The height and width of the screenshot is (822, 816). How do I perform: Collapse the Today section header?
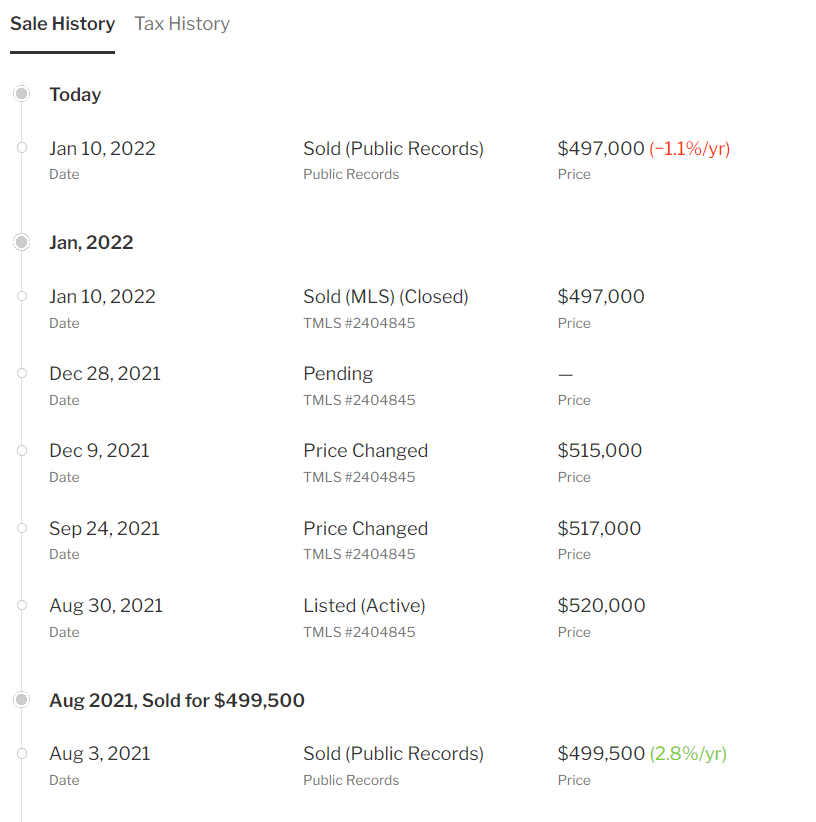[75, 95]
